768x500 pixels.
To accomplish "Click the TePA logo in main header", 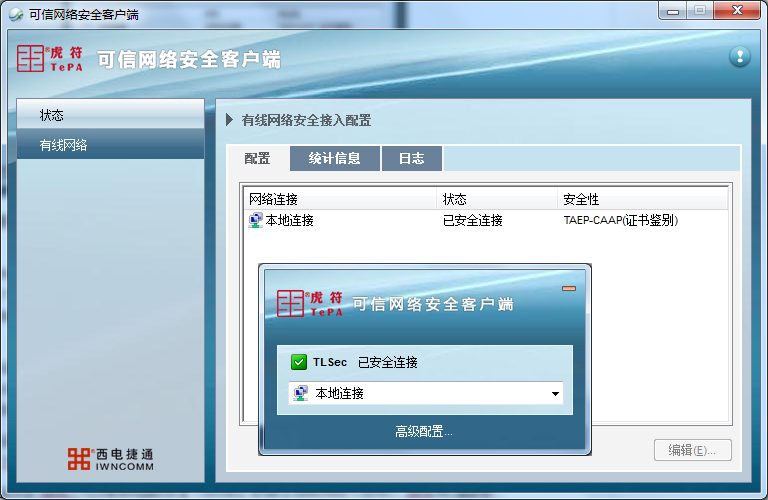I will 50,58.
